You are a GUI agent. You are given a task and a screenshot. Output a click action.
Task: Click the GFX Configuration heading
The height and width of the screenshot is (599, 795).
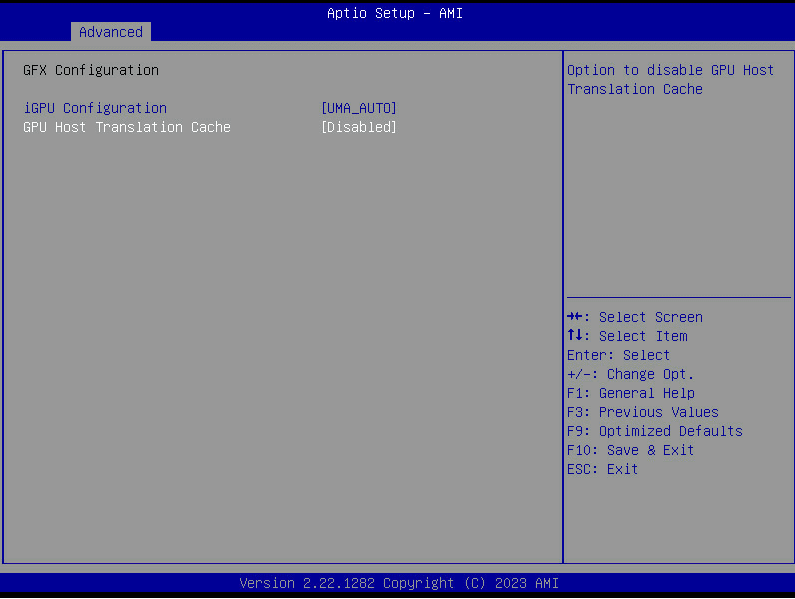coord(91,70)
